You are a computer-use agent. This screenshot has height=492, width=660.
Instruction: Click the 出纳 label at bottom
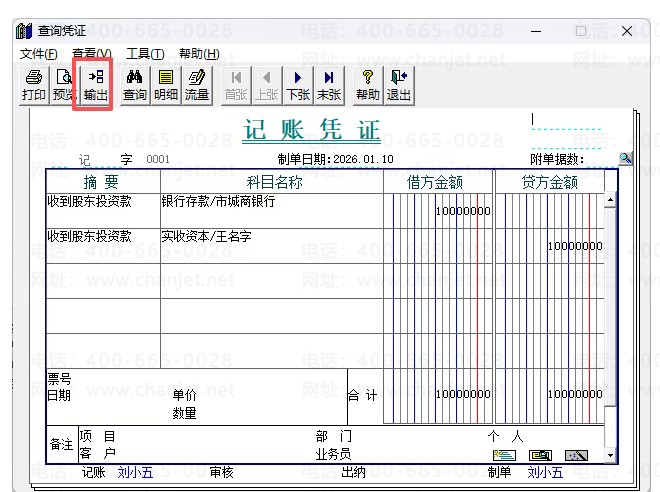[353, 472]
